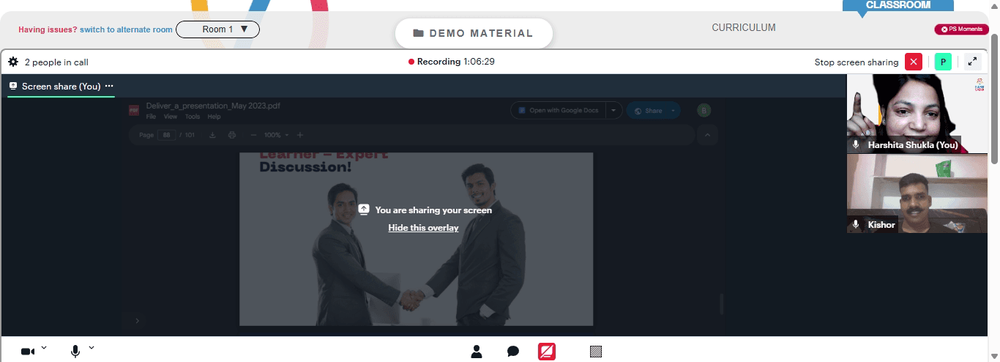Stop screen sharing with red X button

pyautogui.click(x=913, y=62)
